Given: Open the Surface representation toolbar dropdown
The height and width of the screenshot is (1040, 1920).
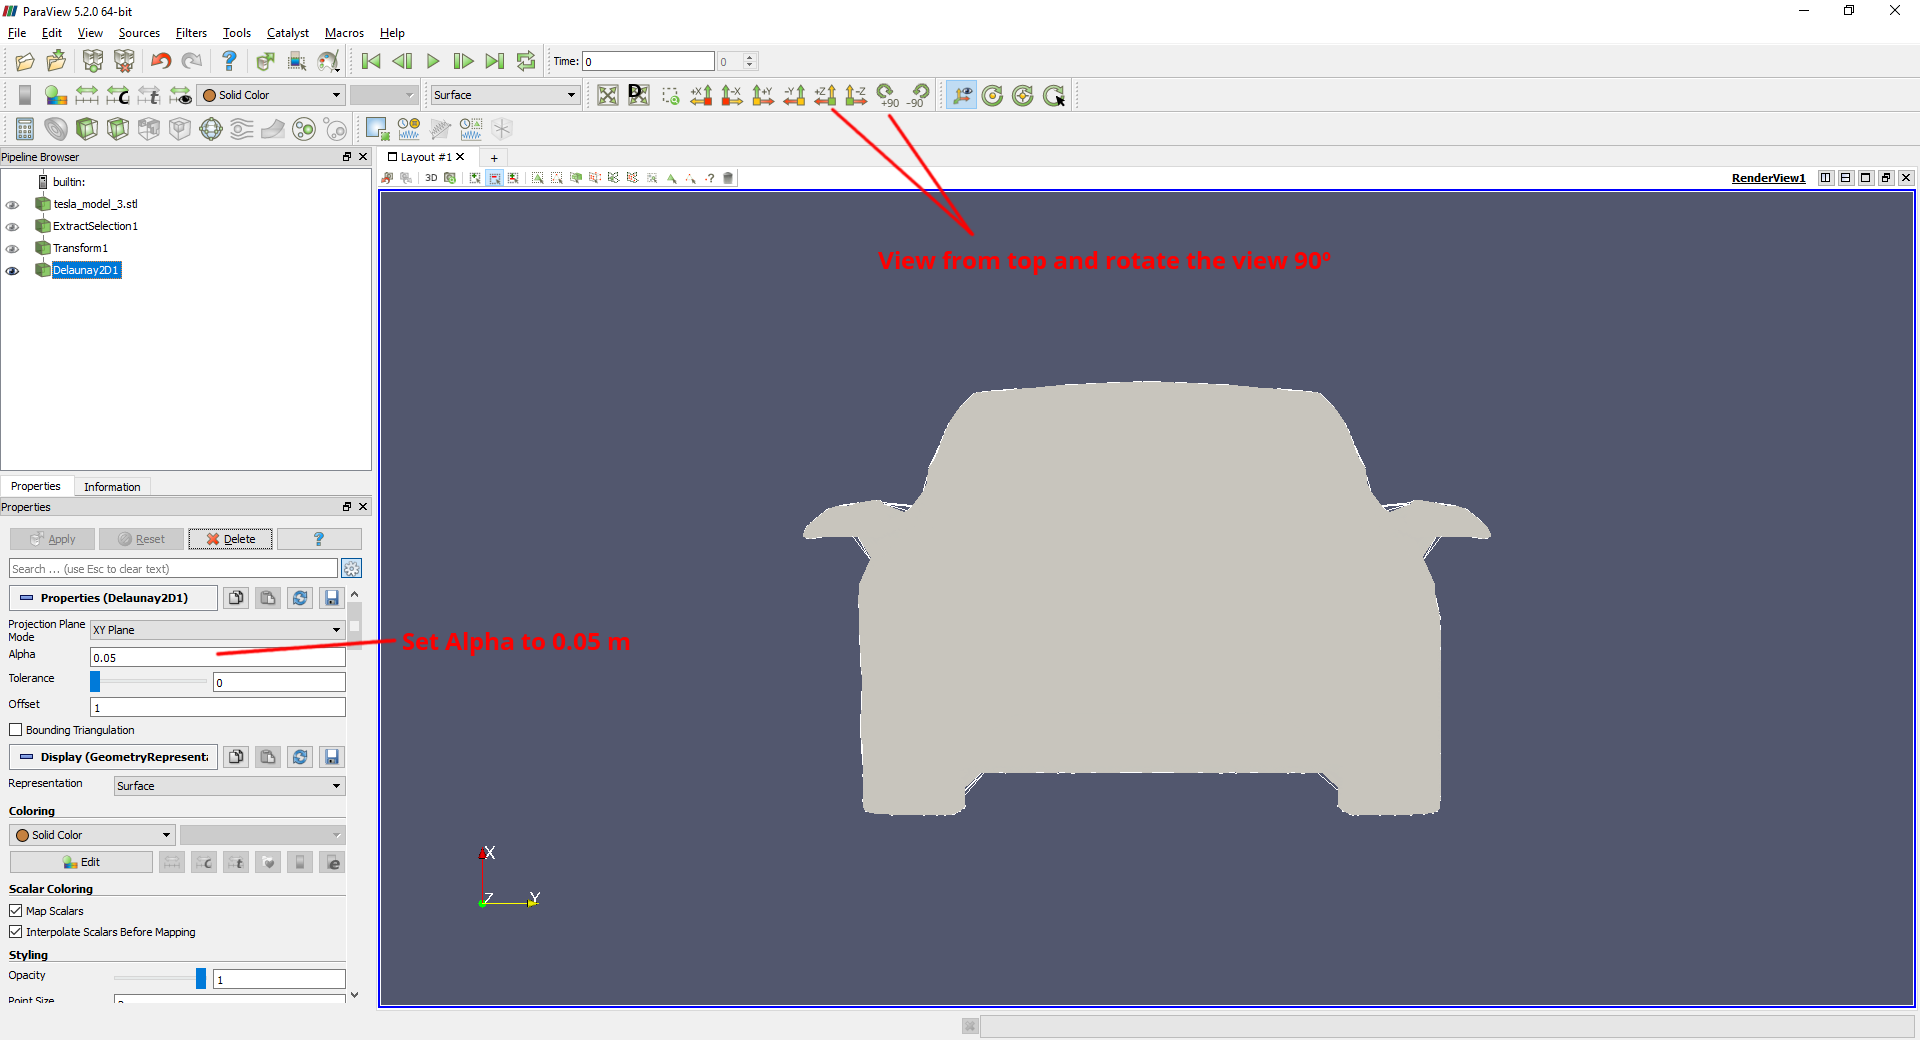Looking at the screenshot, I should (x=505, y=95).
